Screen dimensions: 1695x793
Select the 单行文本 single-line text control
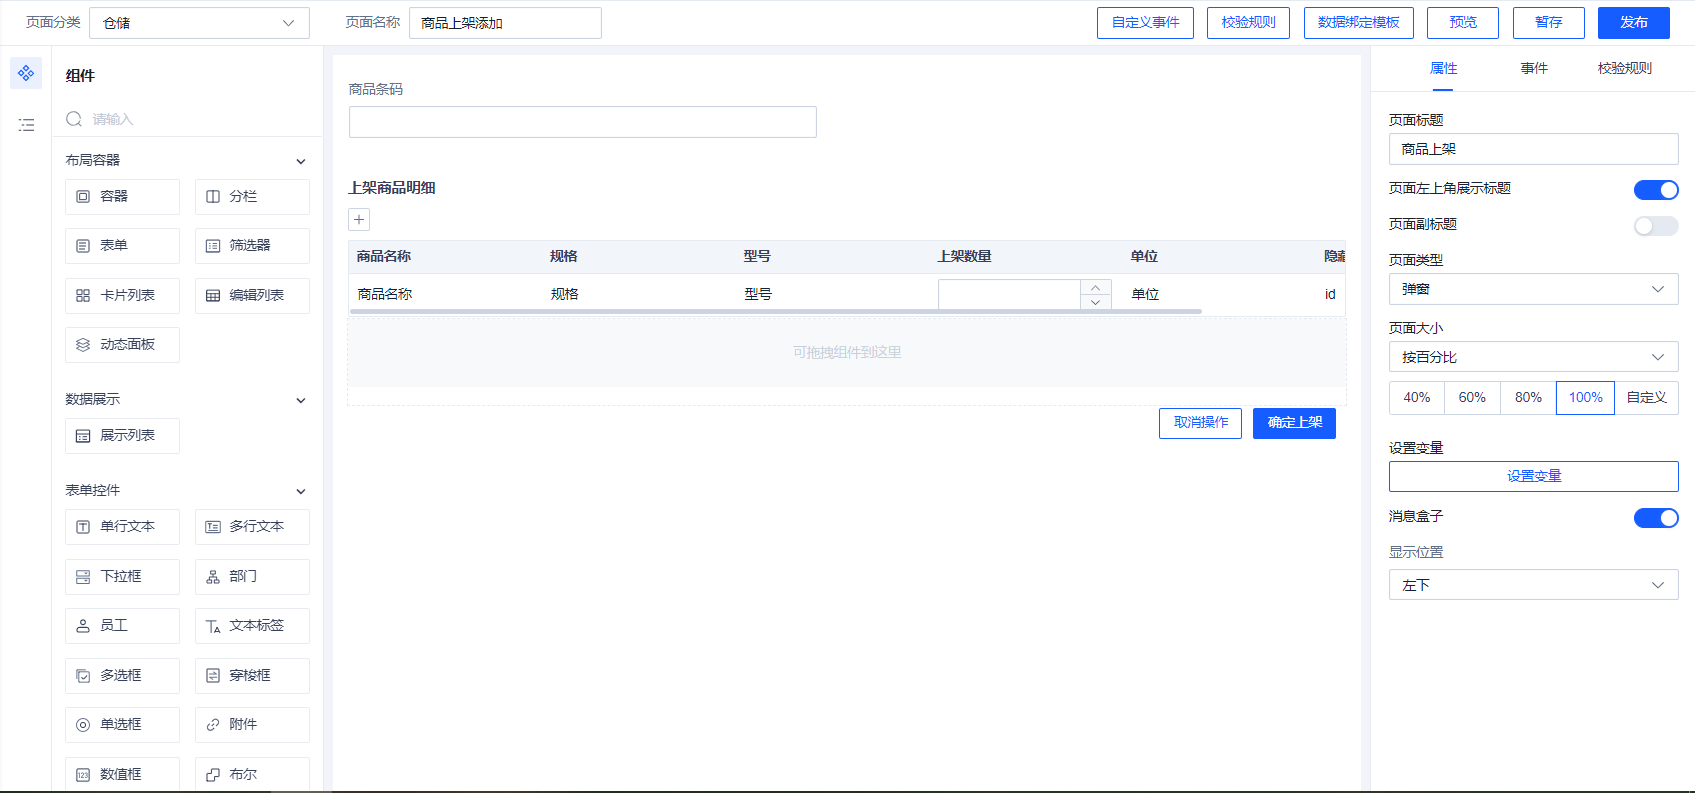point(122,527)
